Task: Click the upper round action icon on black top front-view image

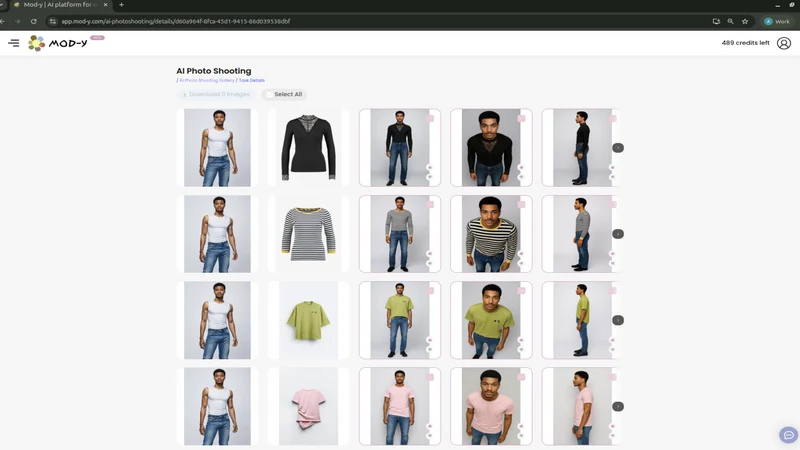Action: [x=430, y=167]
